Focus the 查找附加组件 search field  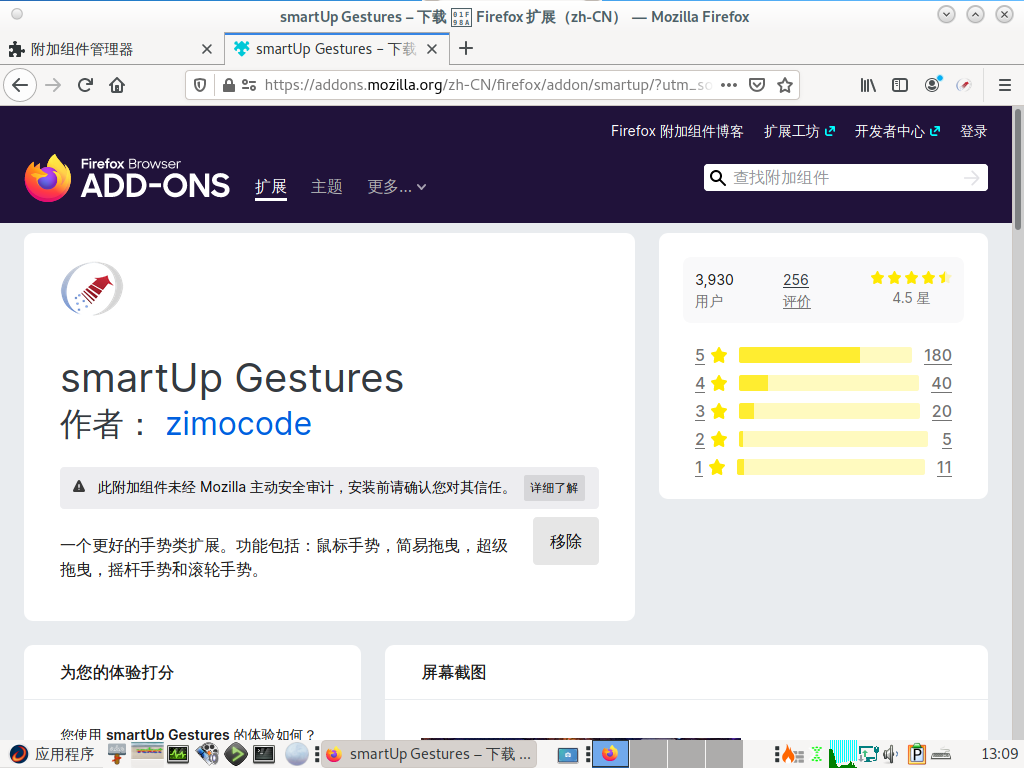(x=846, y=178)
